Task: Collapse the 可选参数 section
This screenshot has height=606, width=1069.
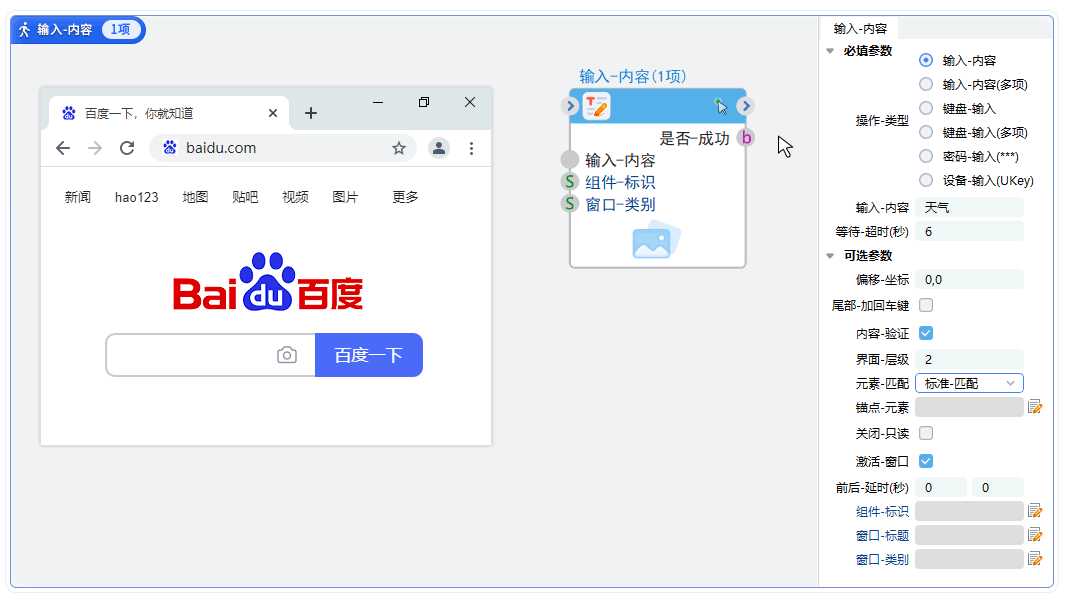Action: tap(830, 255)
